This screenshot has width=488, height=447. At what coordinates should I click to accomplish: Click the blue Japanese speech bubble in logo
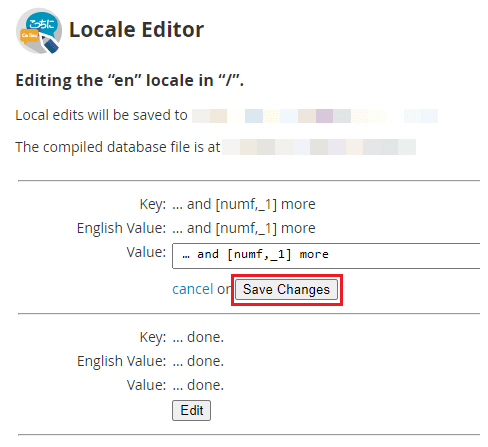coord(42,23)
